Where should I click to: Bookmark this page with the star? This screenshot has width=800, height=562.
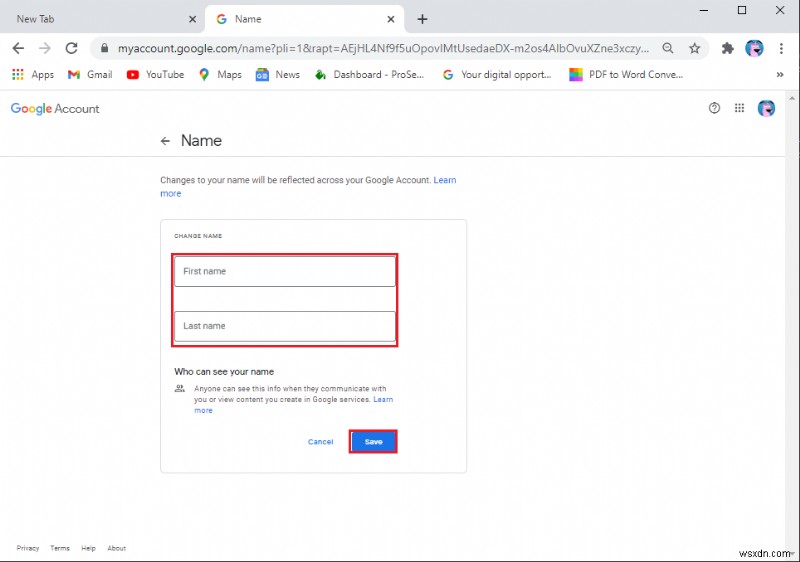(x=694, y=48)
